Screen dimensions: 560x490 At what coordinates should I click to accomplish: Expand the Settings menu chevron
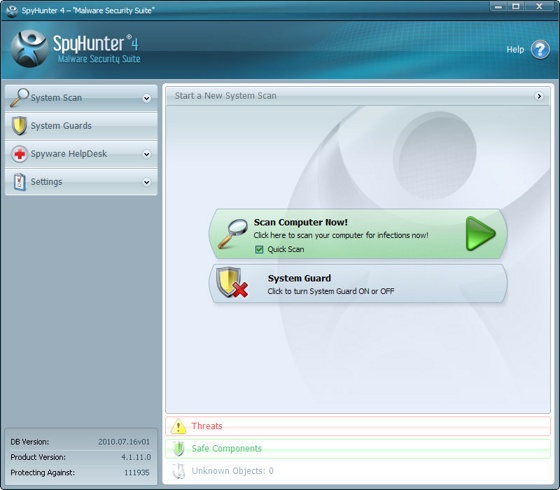146,182
